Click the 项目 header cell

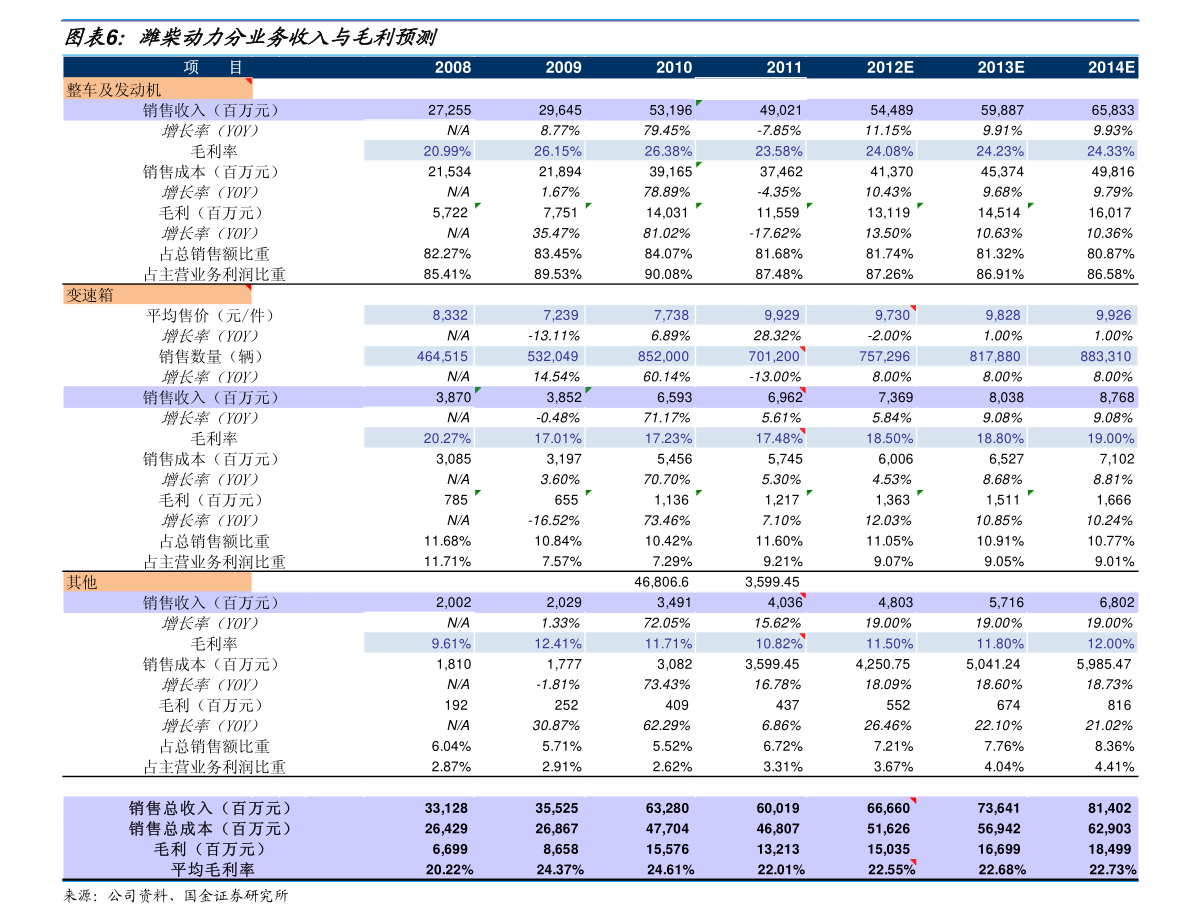click(x=213, y=68)
